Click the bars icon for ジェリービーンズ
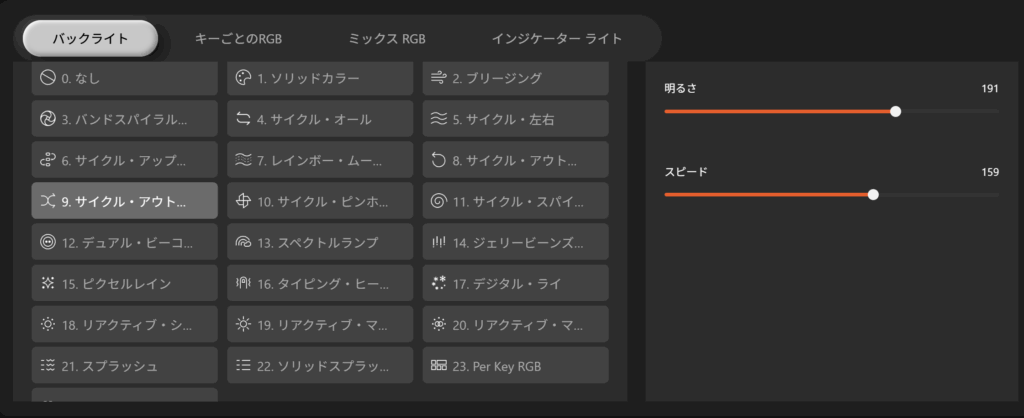Viewport: 1024px width, 418px height. coord(438,242)
